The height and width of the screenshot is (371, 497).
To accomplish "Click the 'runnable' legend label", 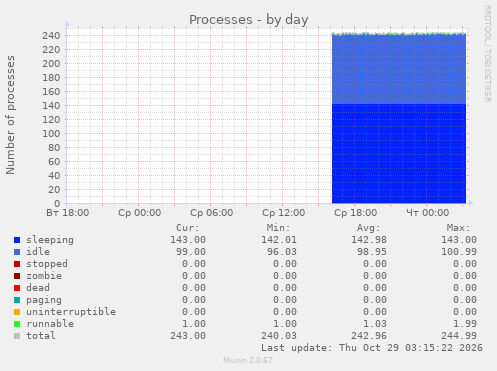I will [x=50, y=324].
